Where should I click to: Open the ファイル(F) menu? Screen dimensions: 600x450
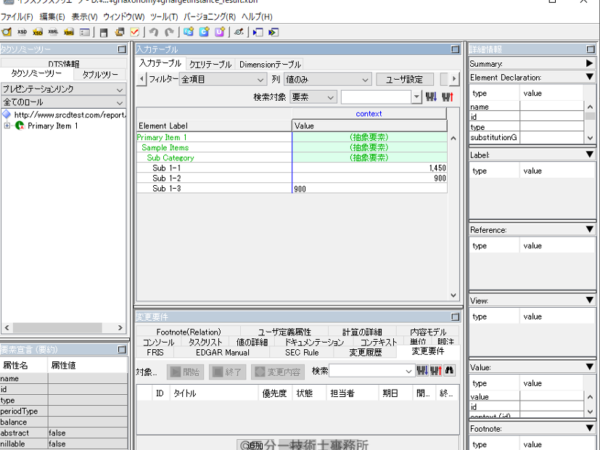(x=16, y=17)
